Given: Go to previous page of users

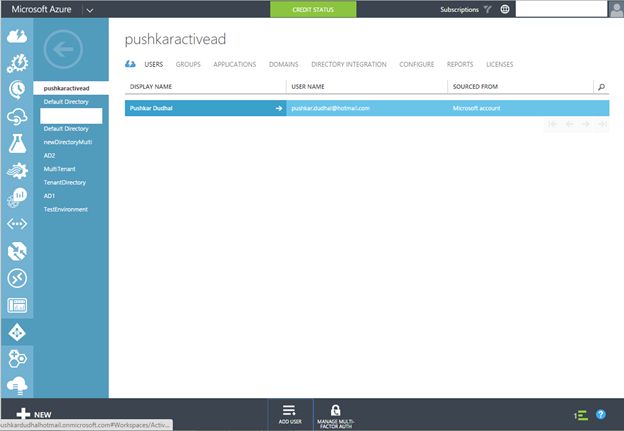Looking at the screenshot, I should click(x=569, y=124).
